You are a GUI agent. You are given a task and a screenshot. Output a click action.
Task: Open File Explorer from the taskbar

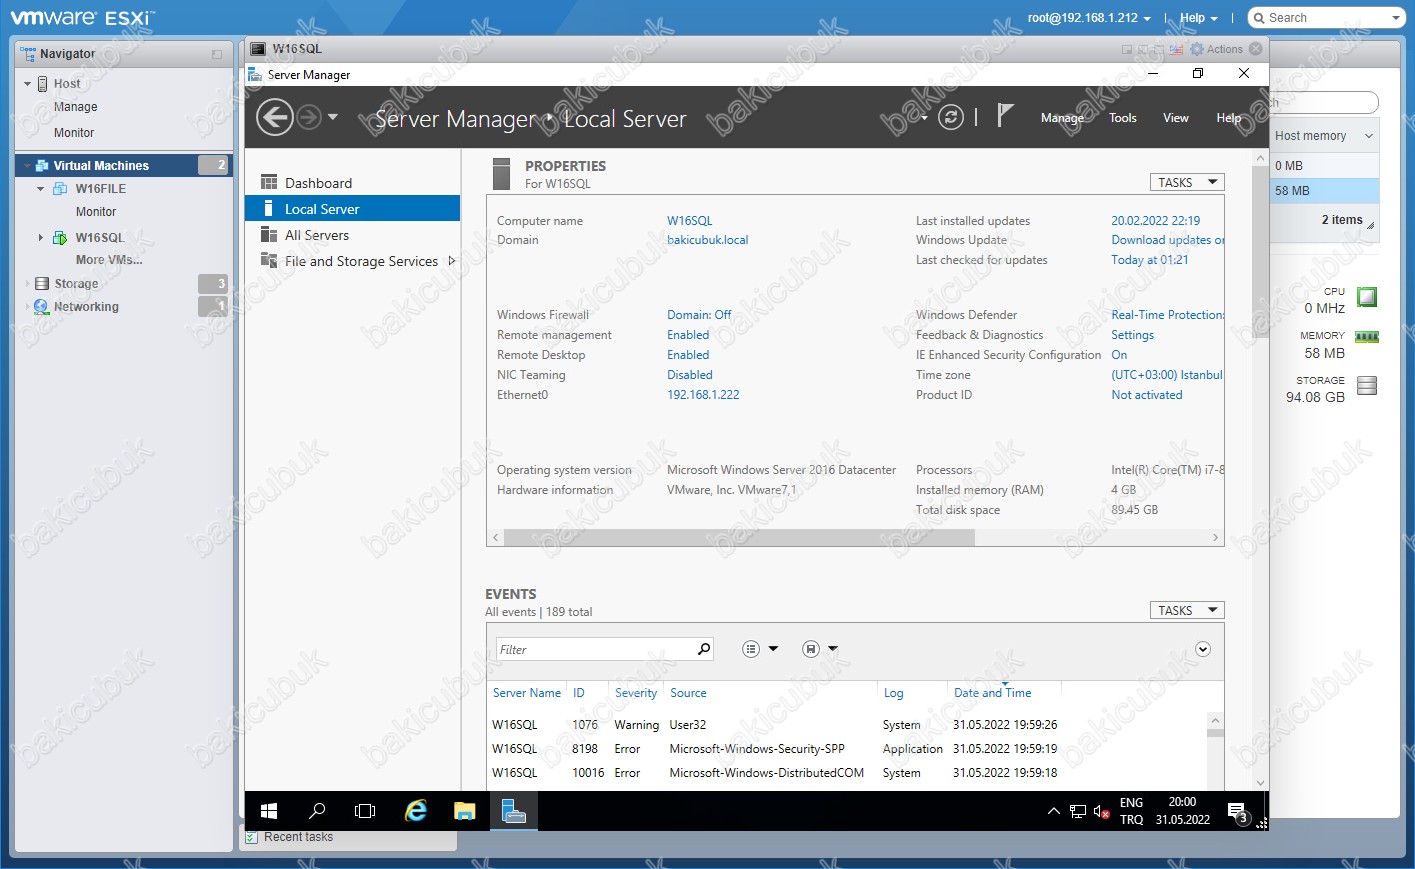464,811
